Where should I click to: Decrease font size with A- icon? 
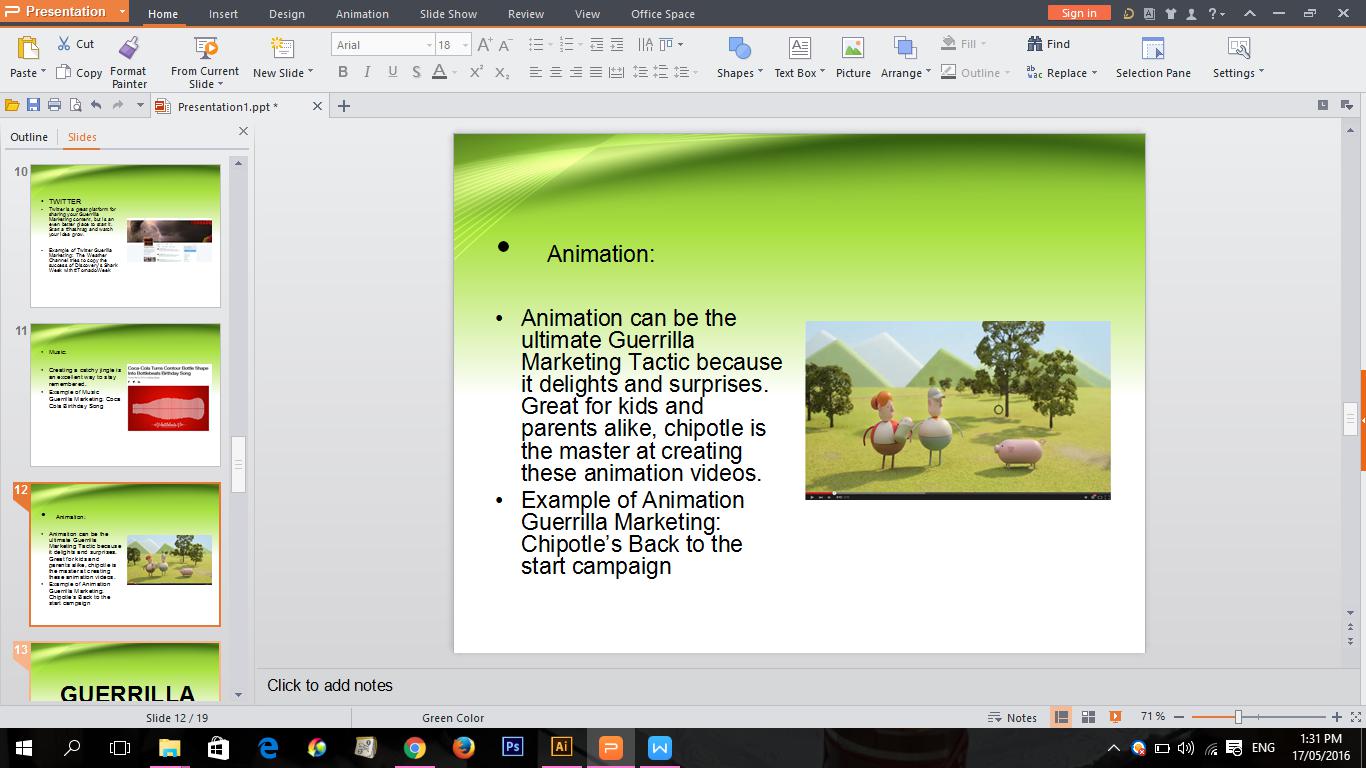(x=506, y=45)
